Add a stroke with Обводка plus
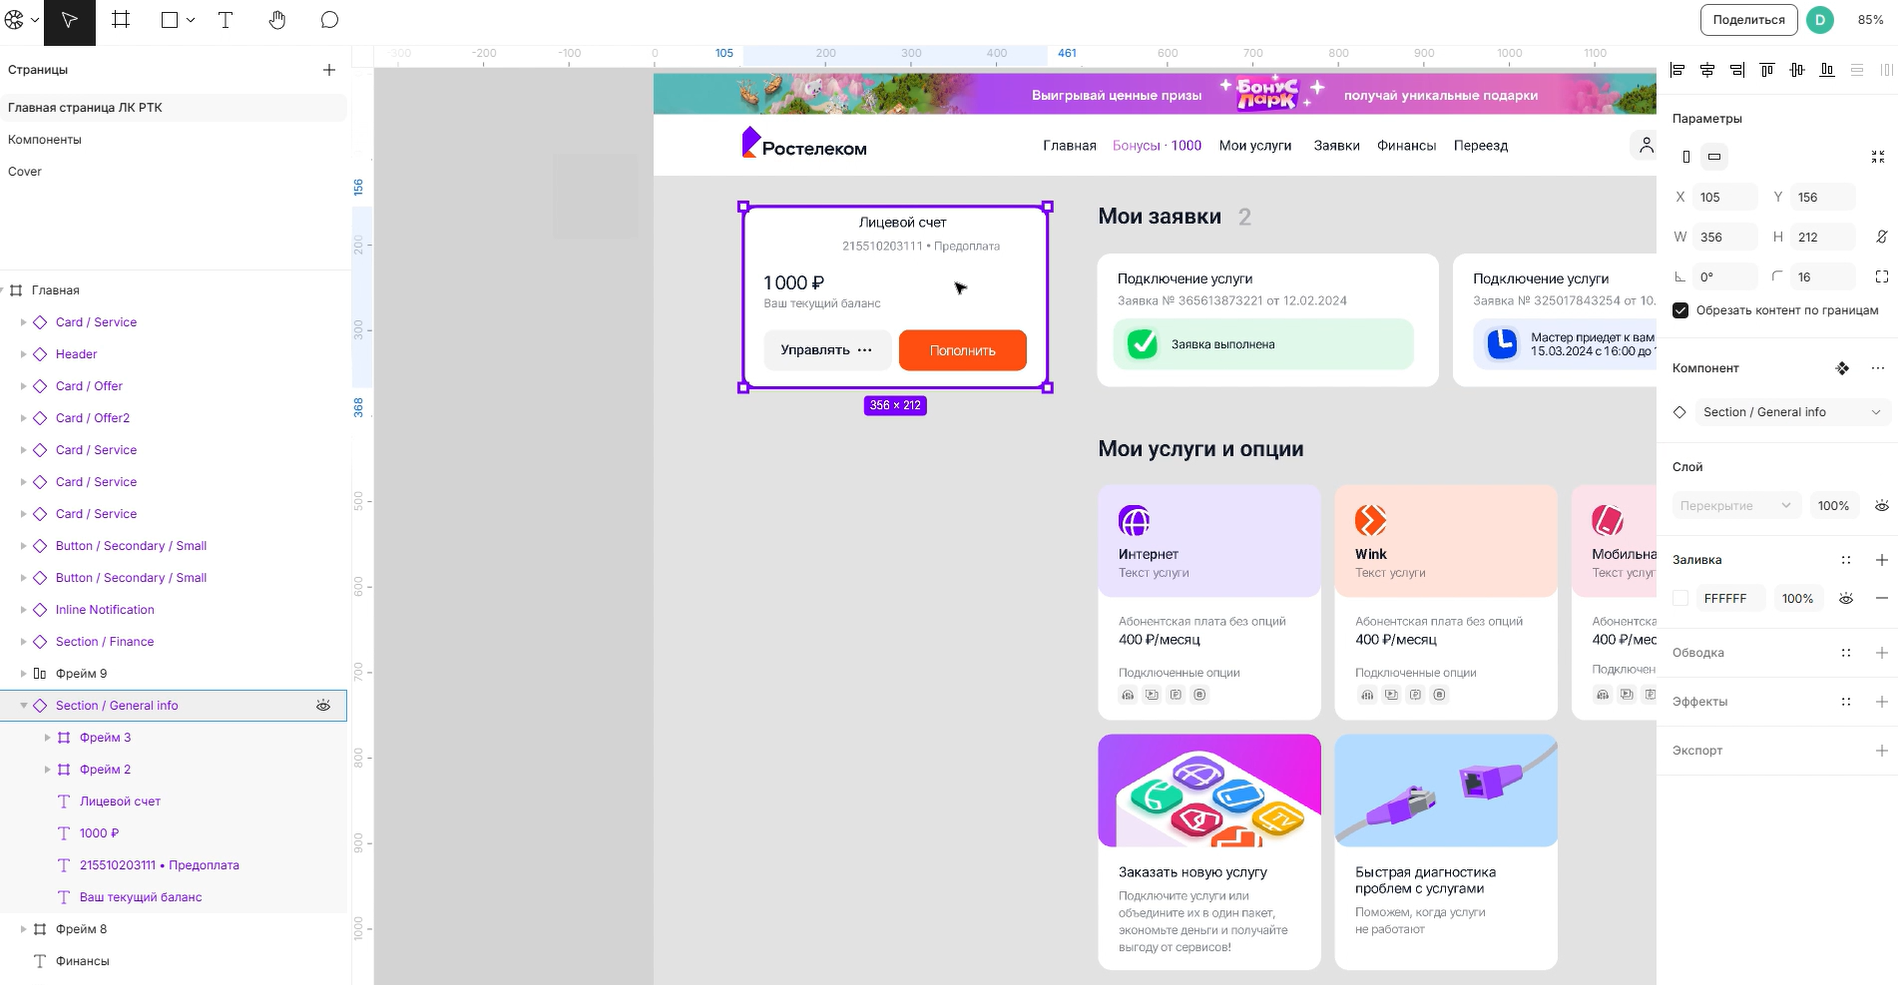The image size is (1898, 985). pos(1881,653)
